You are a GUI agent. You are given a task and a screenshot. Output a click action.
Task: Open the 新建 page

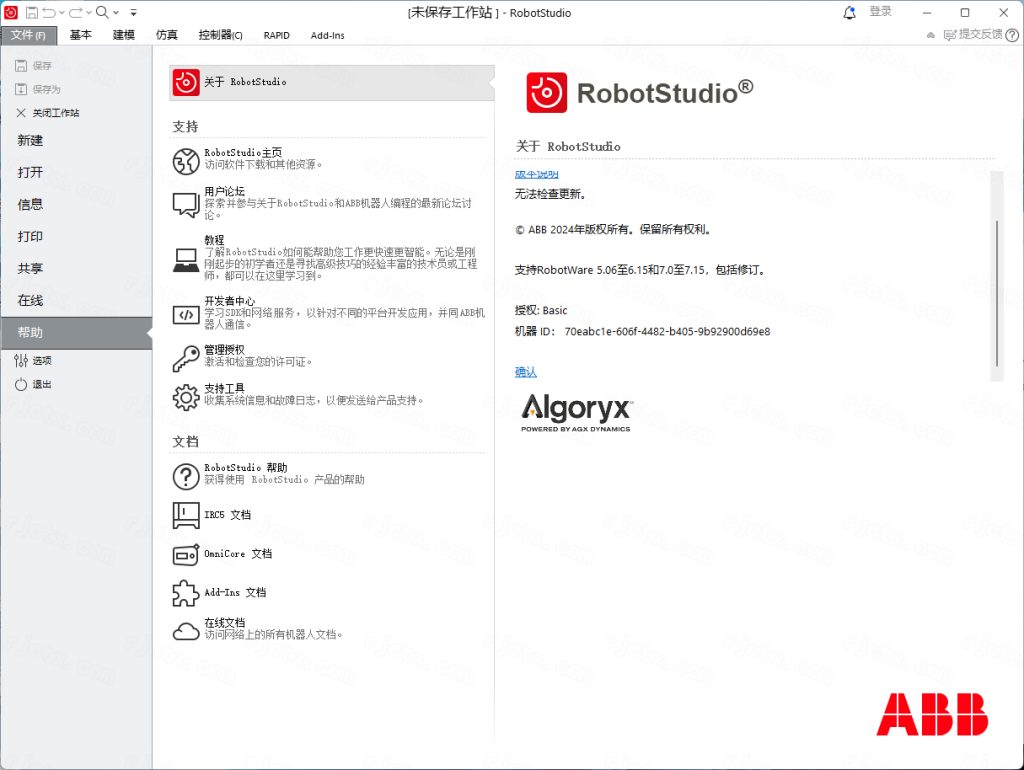click(x=30, y=140)
